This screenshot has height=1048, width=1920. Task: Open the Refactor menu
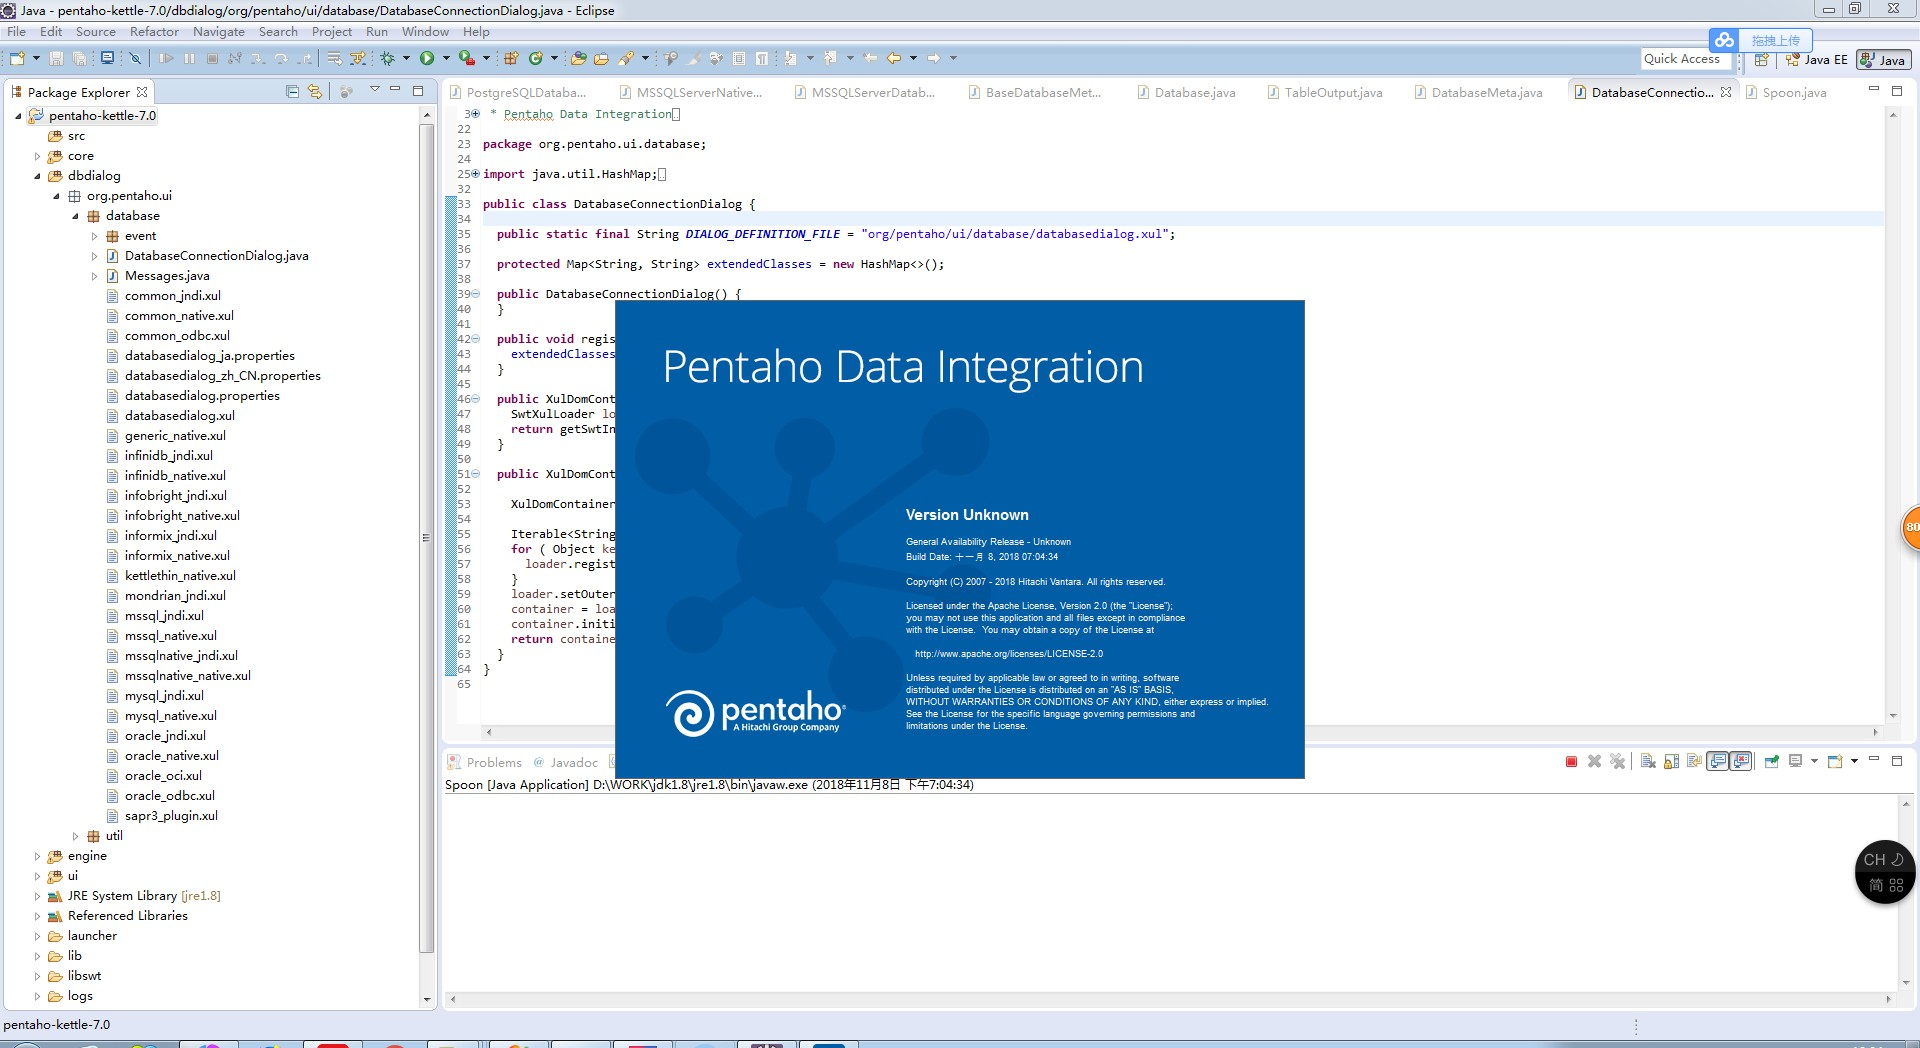pos(154,32)
